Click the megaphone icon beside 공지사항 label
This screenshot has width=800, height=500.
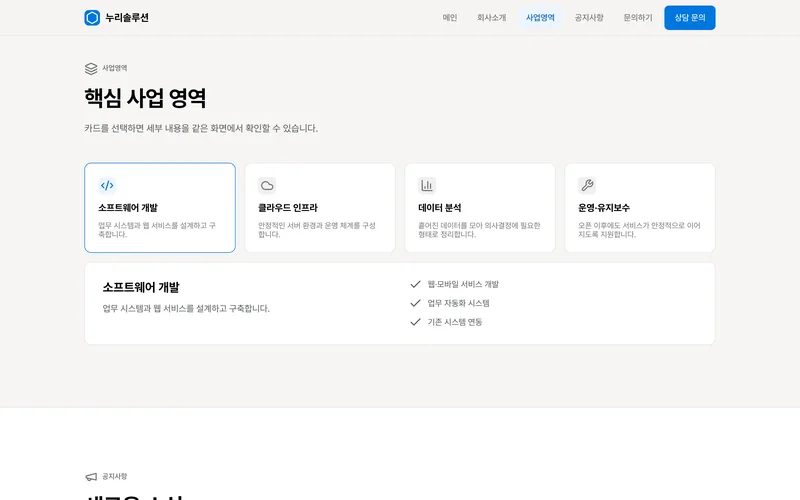pyautogui.click(x=91, y=477)
